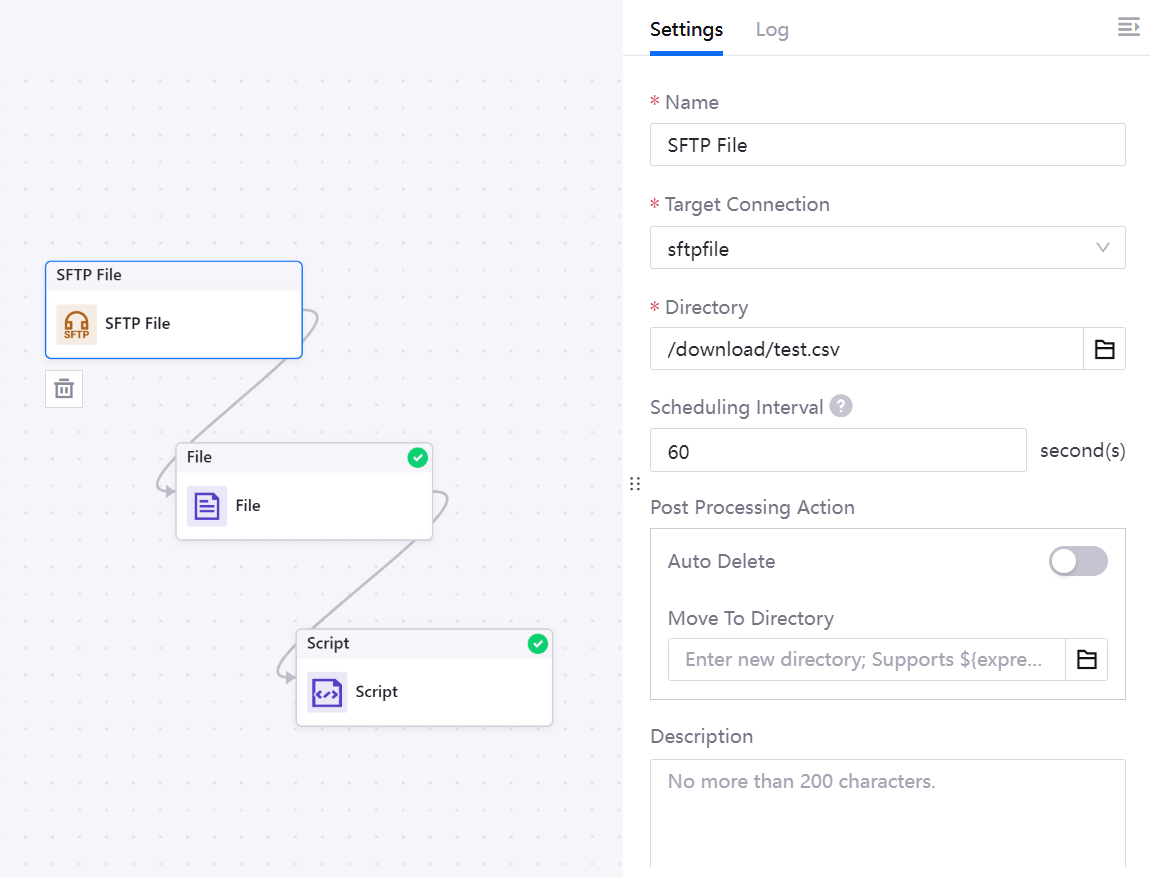Click the File node document icon
Image resolution: width=1150 pixels, height=877 pixels.
click(207, 506)
